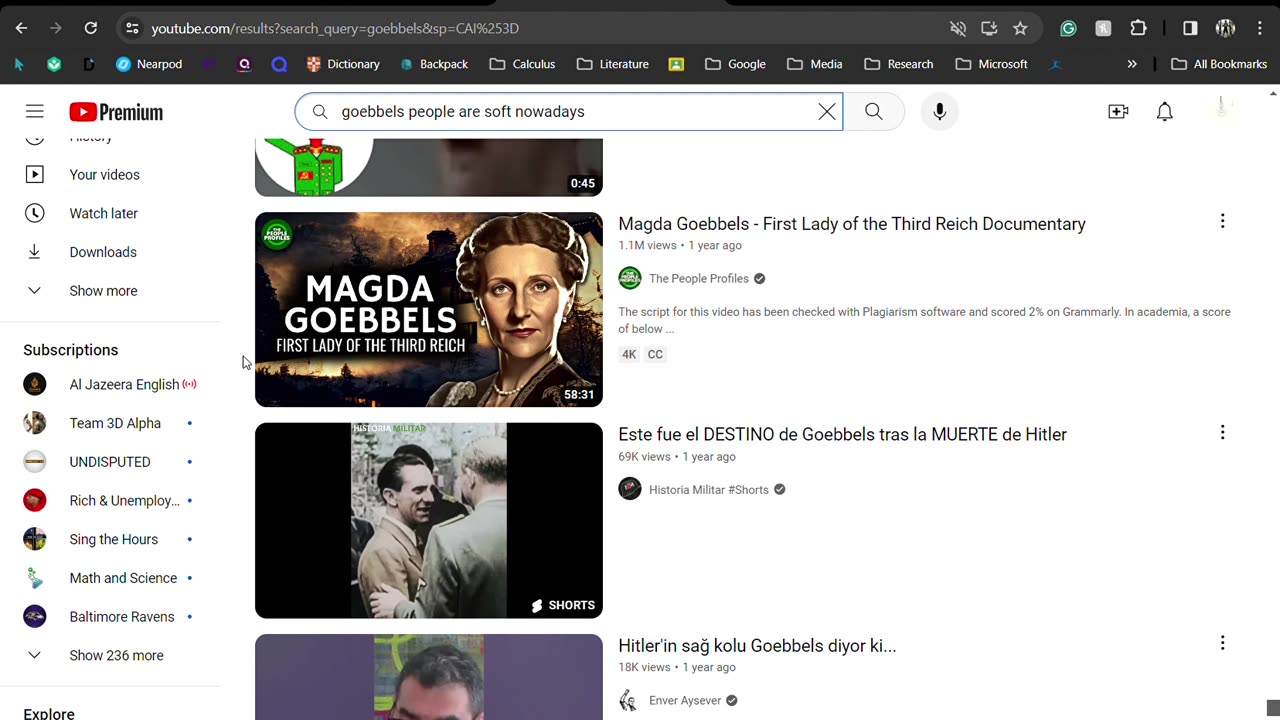Click in the YouTube search box

568,112
